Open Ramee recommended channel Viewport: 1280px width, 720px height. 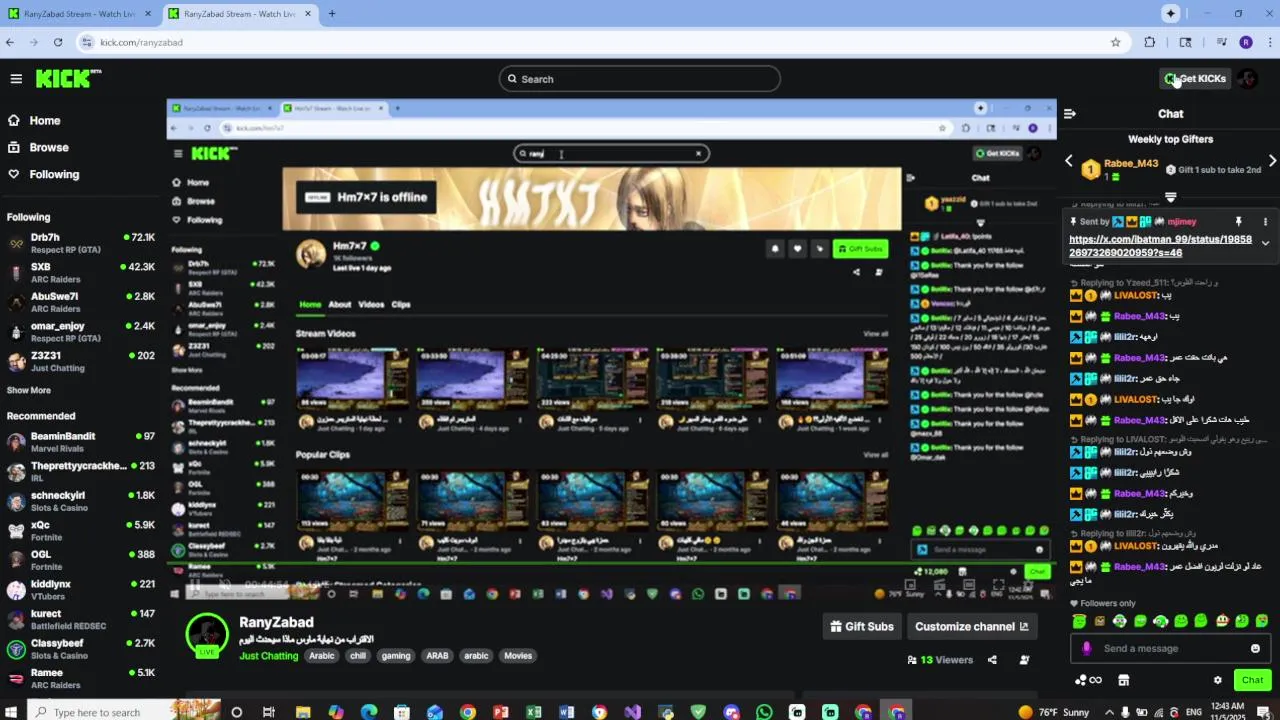pos(80,678)
